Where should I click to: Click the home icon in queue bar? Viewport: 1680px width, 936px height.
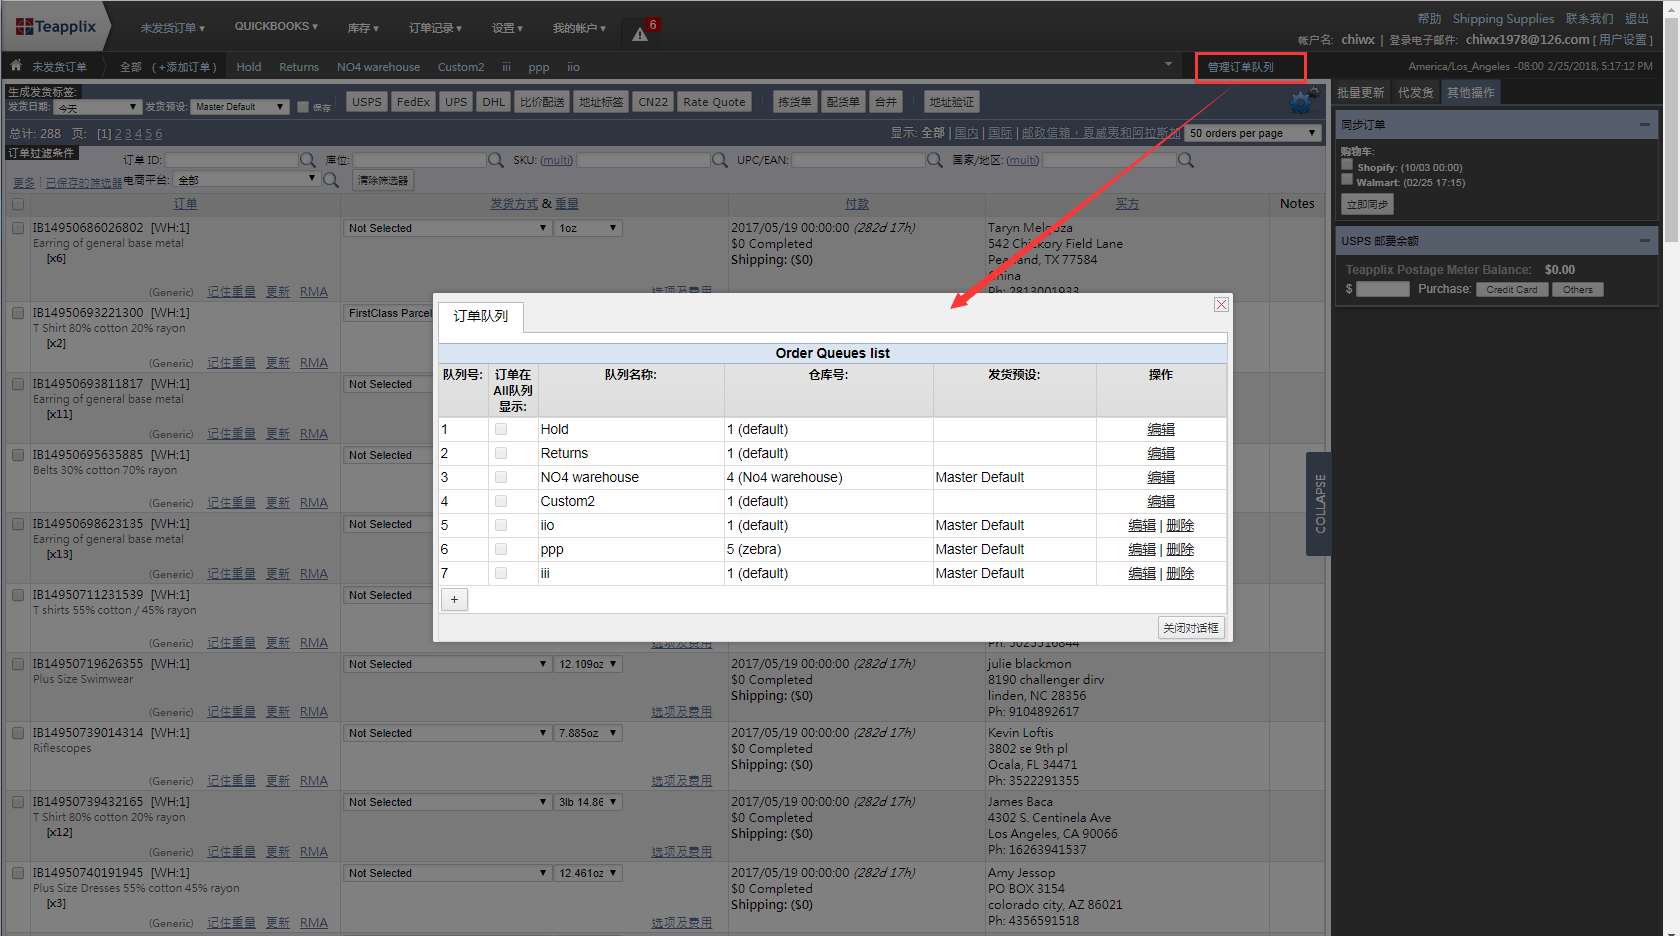coord(16,66)
